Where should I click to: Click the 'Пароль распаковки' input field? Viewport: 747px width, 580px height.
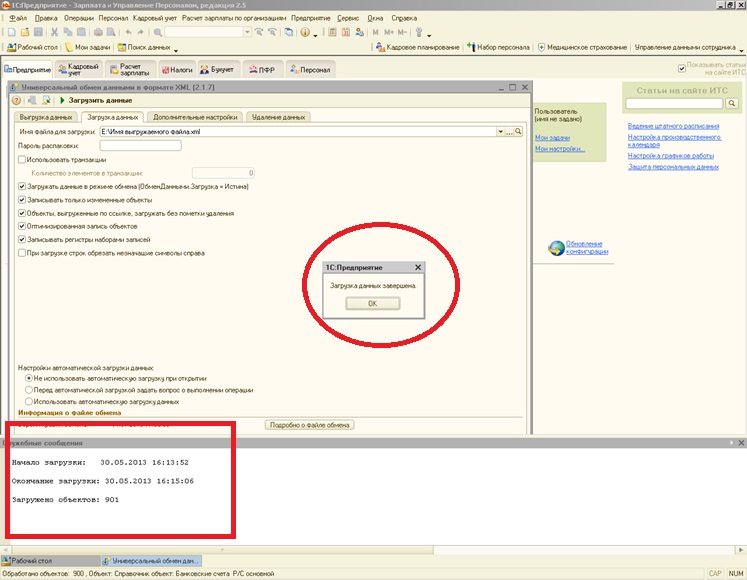click(x=141, y=145)
